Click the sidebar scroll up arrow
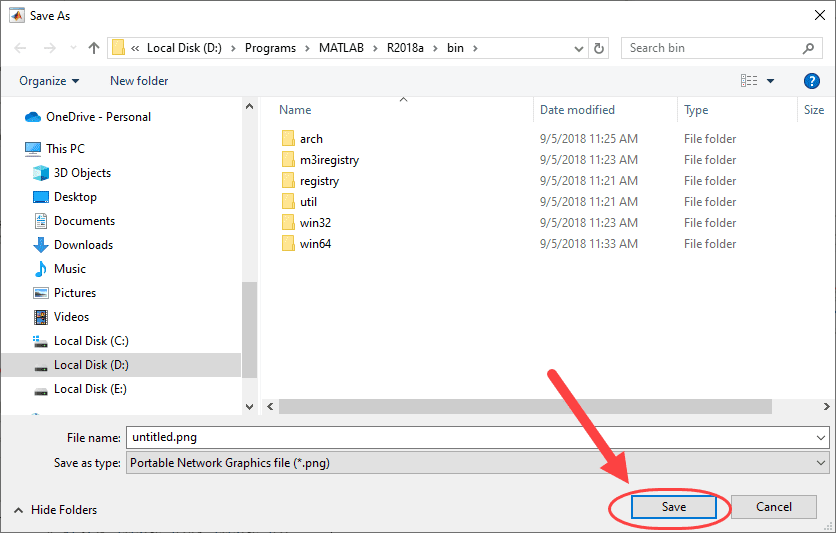The image size is (836, 533). click(250, 106)
